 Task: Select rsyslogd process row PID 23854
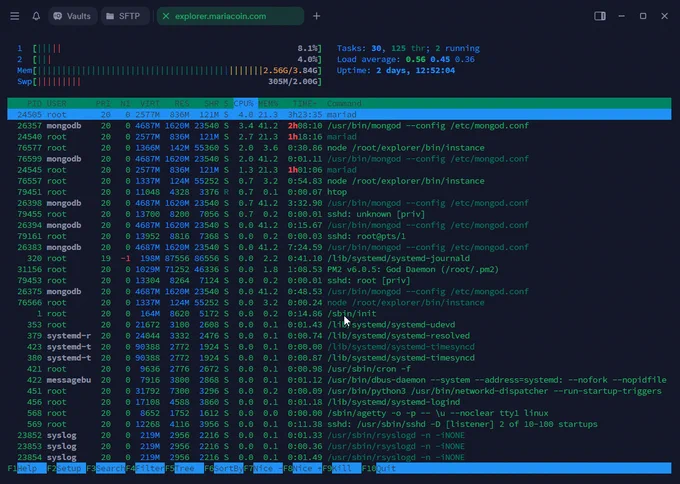(x=339, y=458)
